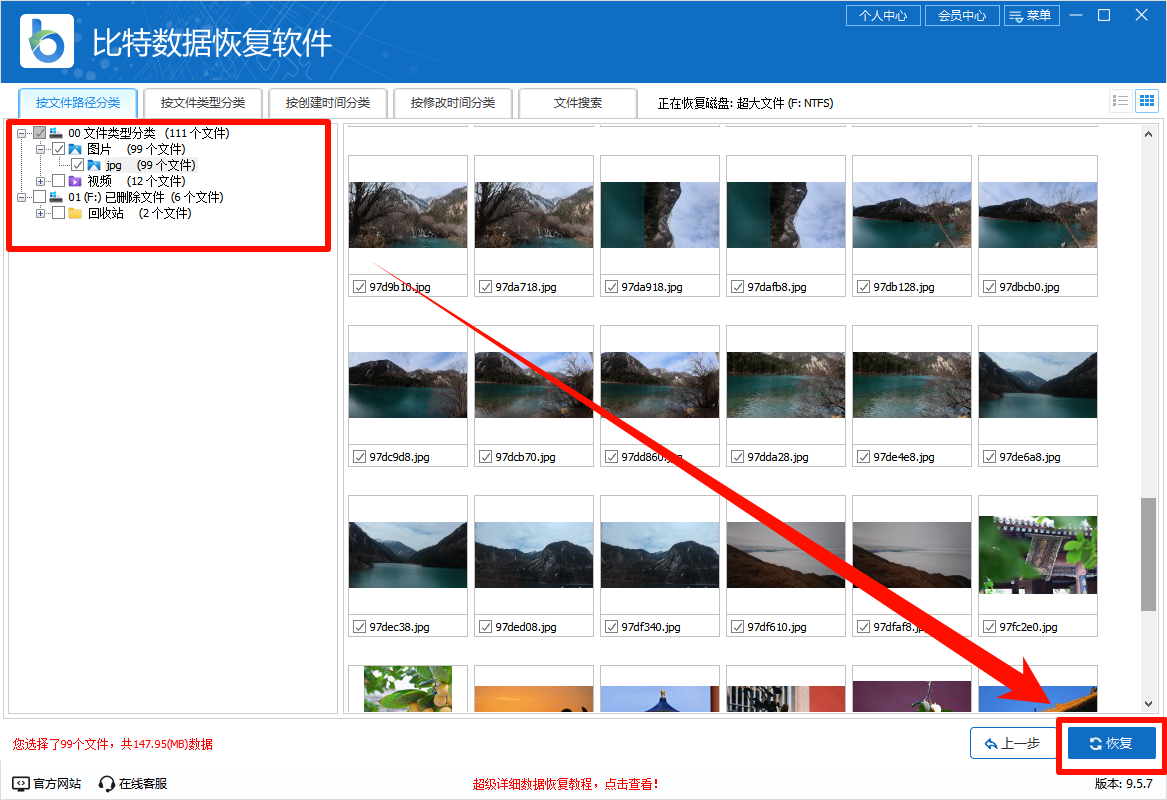Click the 恢复 button

coord(1111,743)
